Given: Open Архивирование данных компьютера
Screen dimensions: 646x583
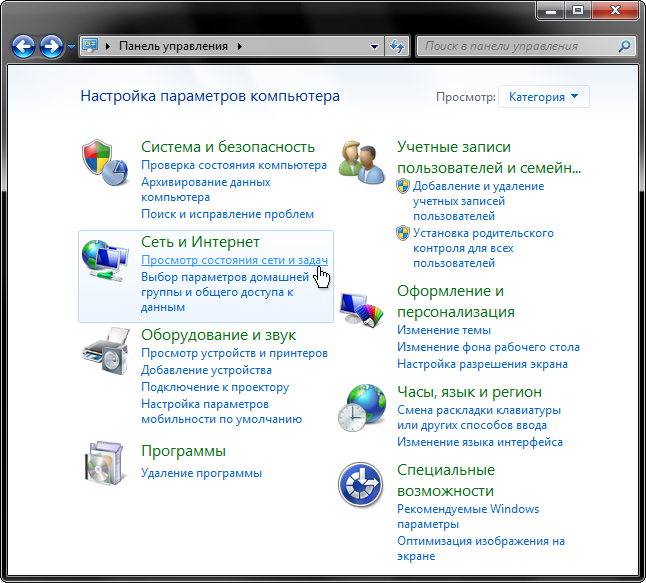Looking at the screenshot, I should pyautogui.click(x=206, y=190).
